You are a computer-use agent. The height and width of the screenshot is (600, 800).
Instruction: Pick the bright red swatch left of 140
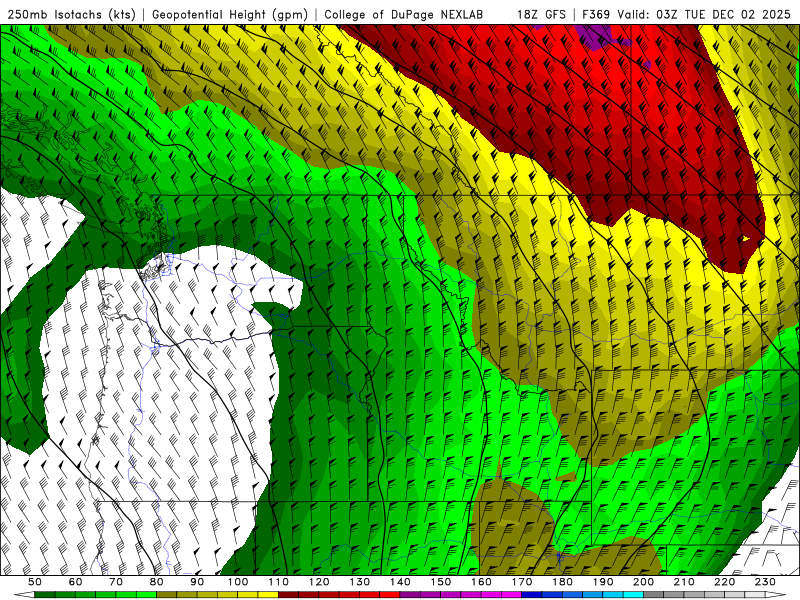(x=390, y=594)
